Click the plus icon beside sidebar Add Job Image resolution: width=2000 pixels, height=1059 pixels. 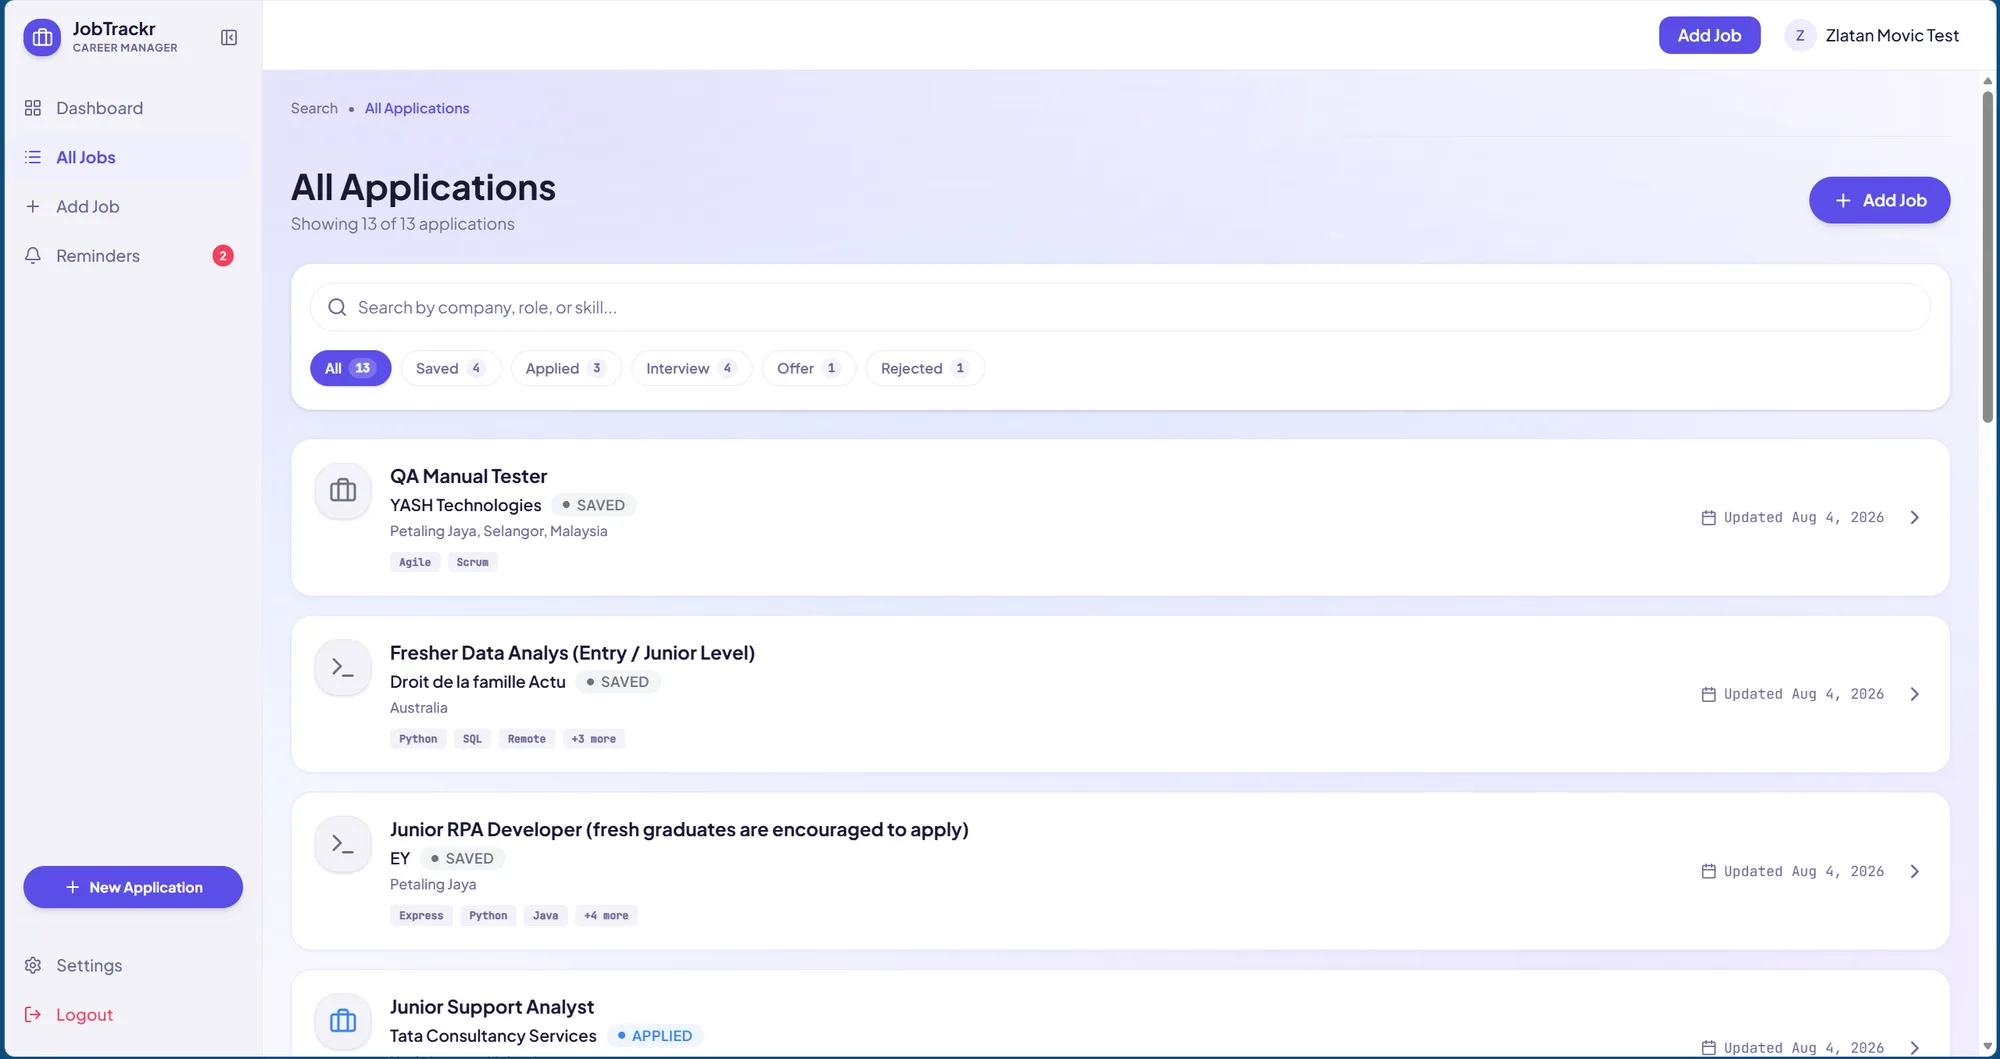[x=33, y=206]
